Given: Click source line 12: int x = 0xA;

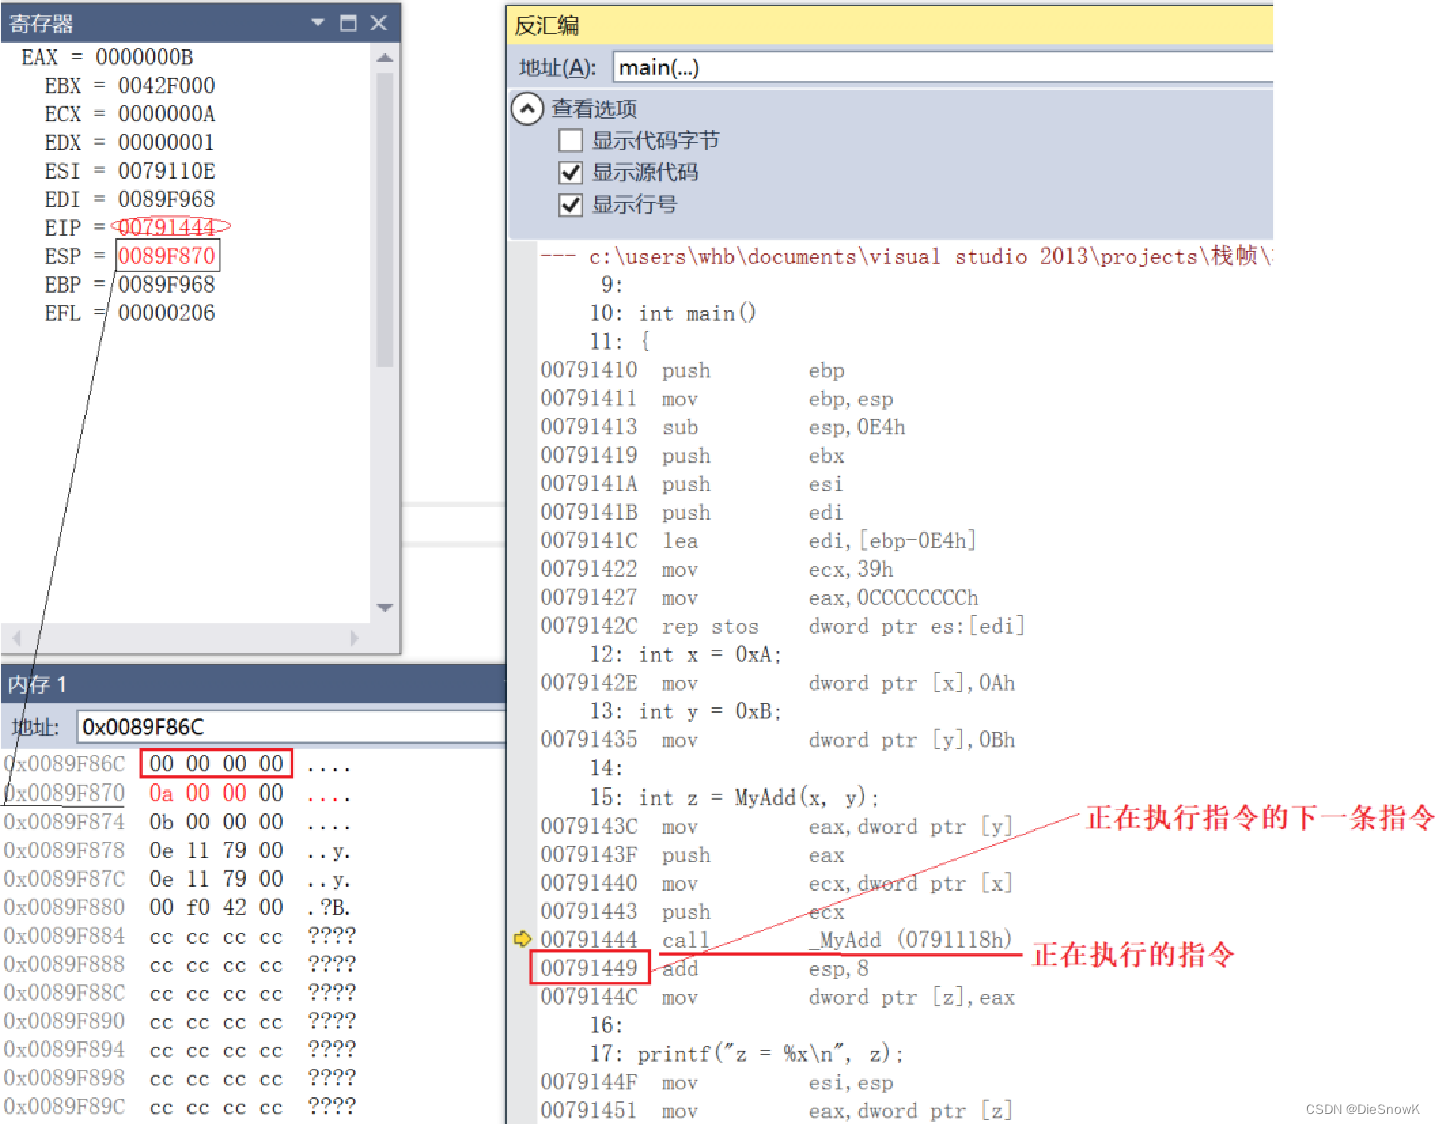Looking at the screenshot, I should 686,655.
